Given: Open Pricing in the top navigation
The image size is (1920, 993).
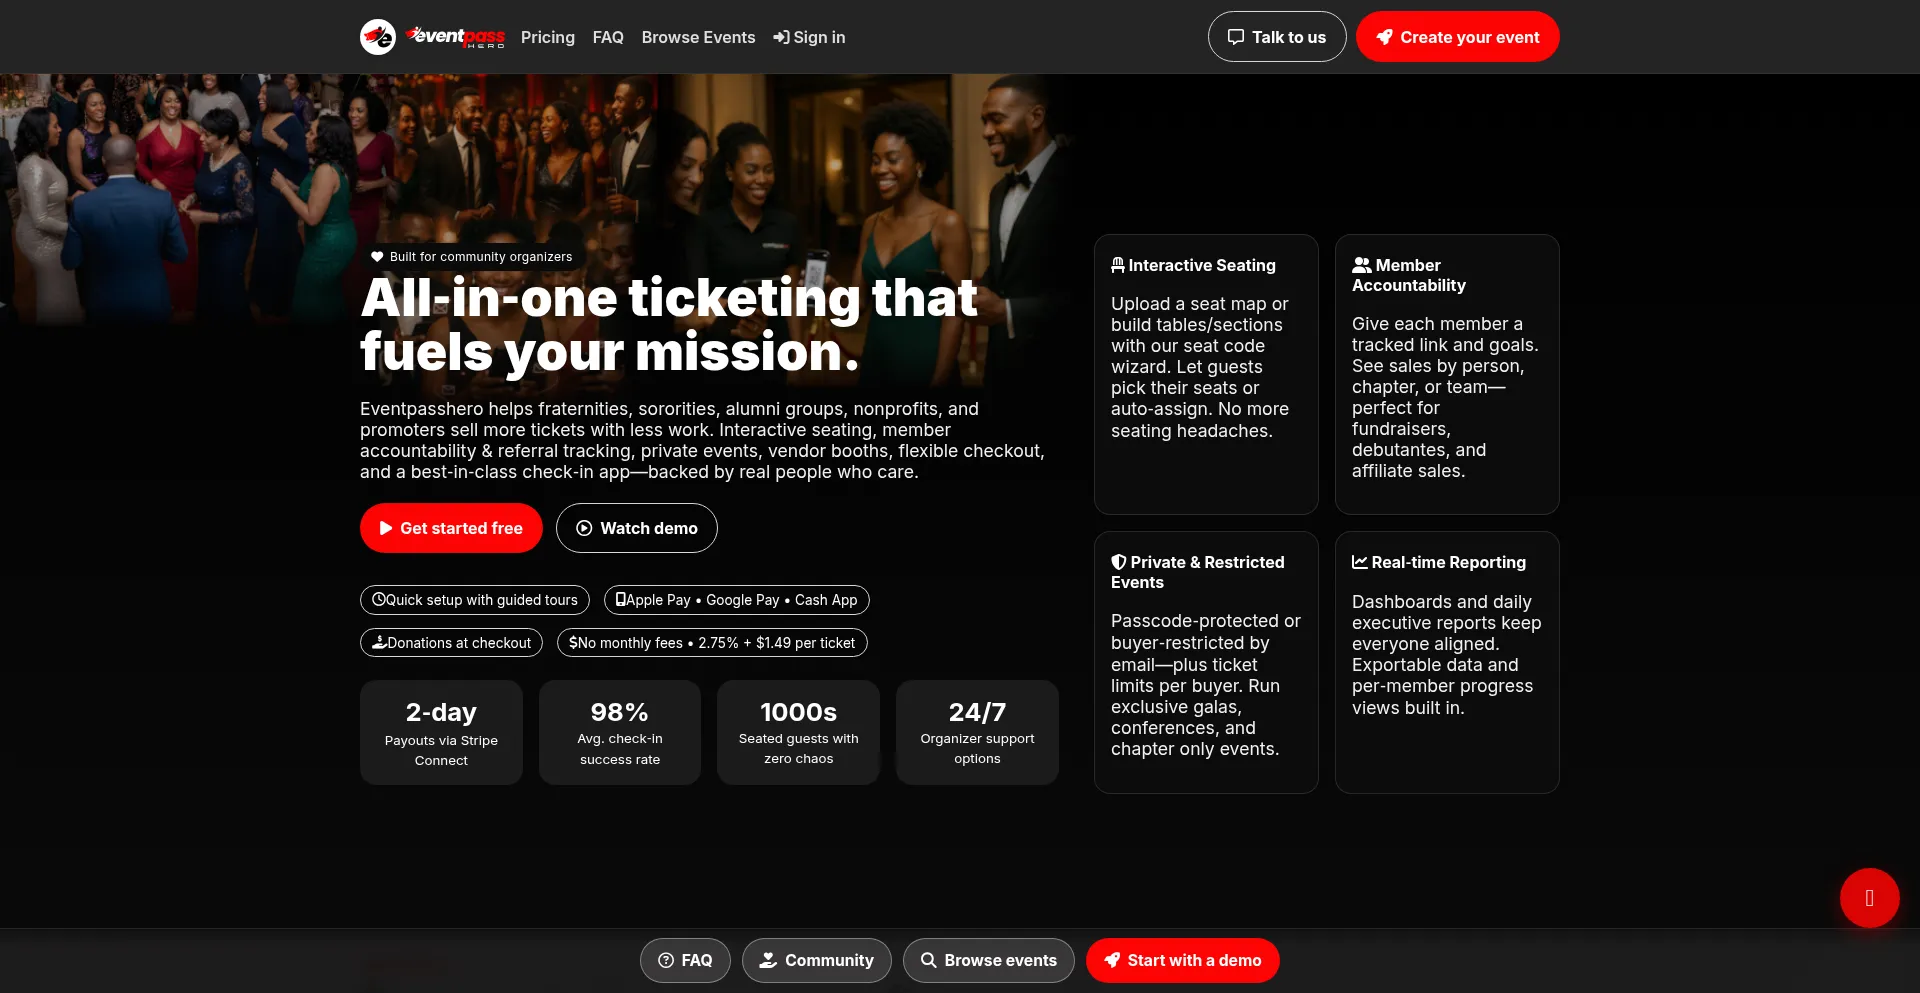Looking at the screenshot, I should click(548, 37).
